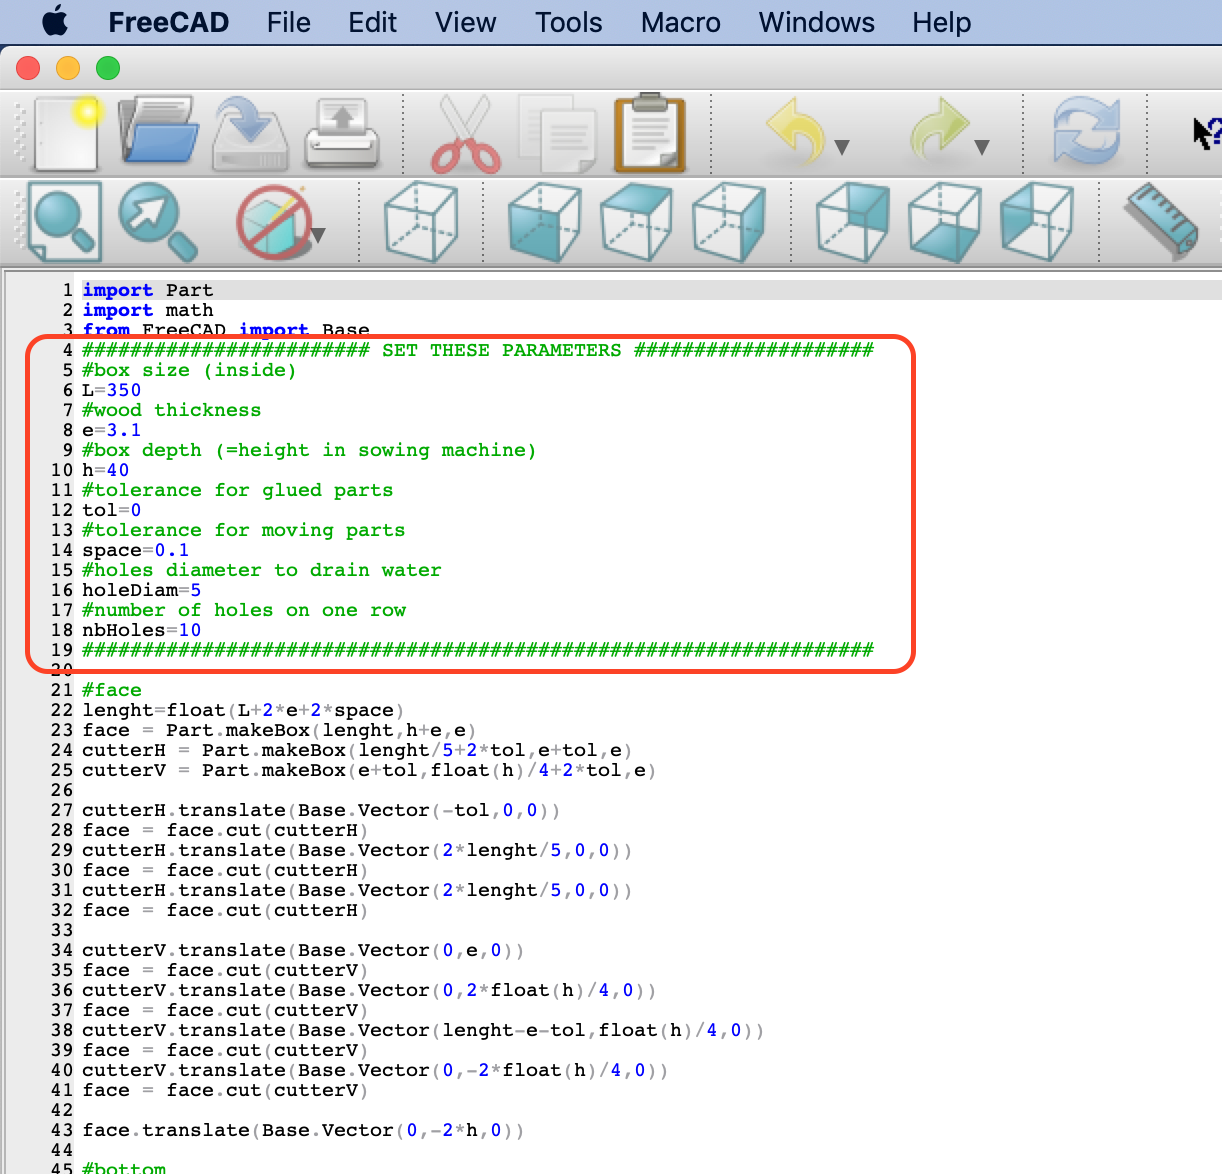Image resolution: width=1222 pixels, height=1174 pixels.
Task: Fit all content with the magnifier page icon
Action: tap(65, 221)
